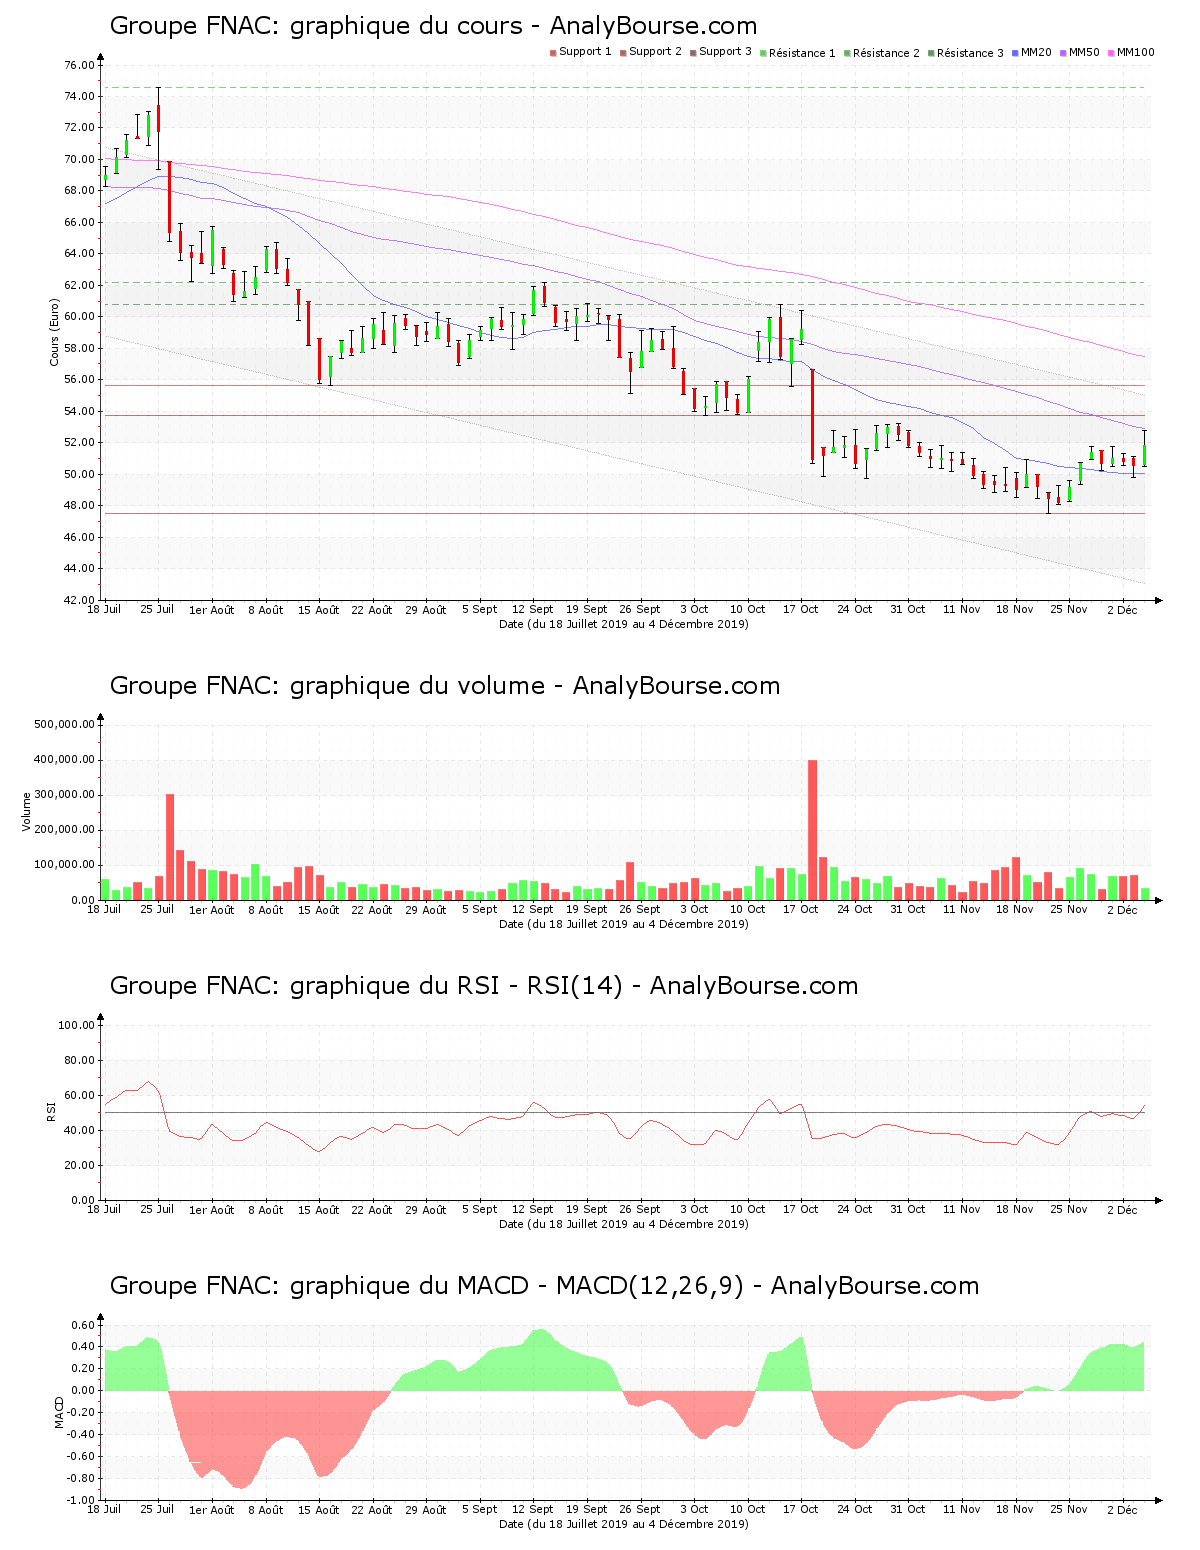Click the 'MACD' vertical axis label
The height and width of the screenshot is (1550, 1200).
[x=60, y=1412]
